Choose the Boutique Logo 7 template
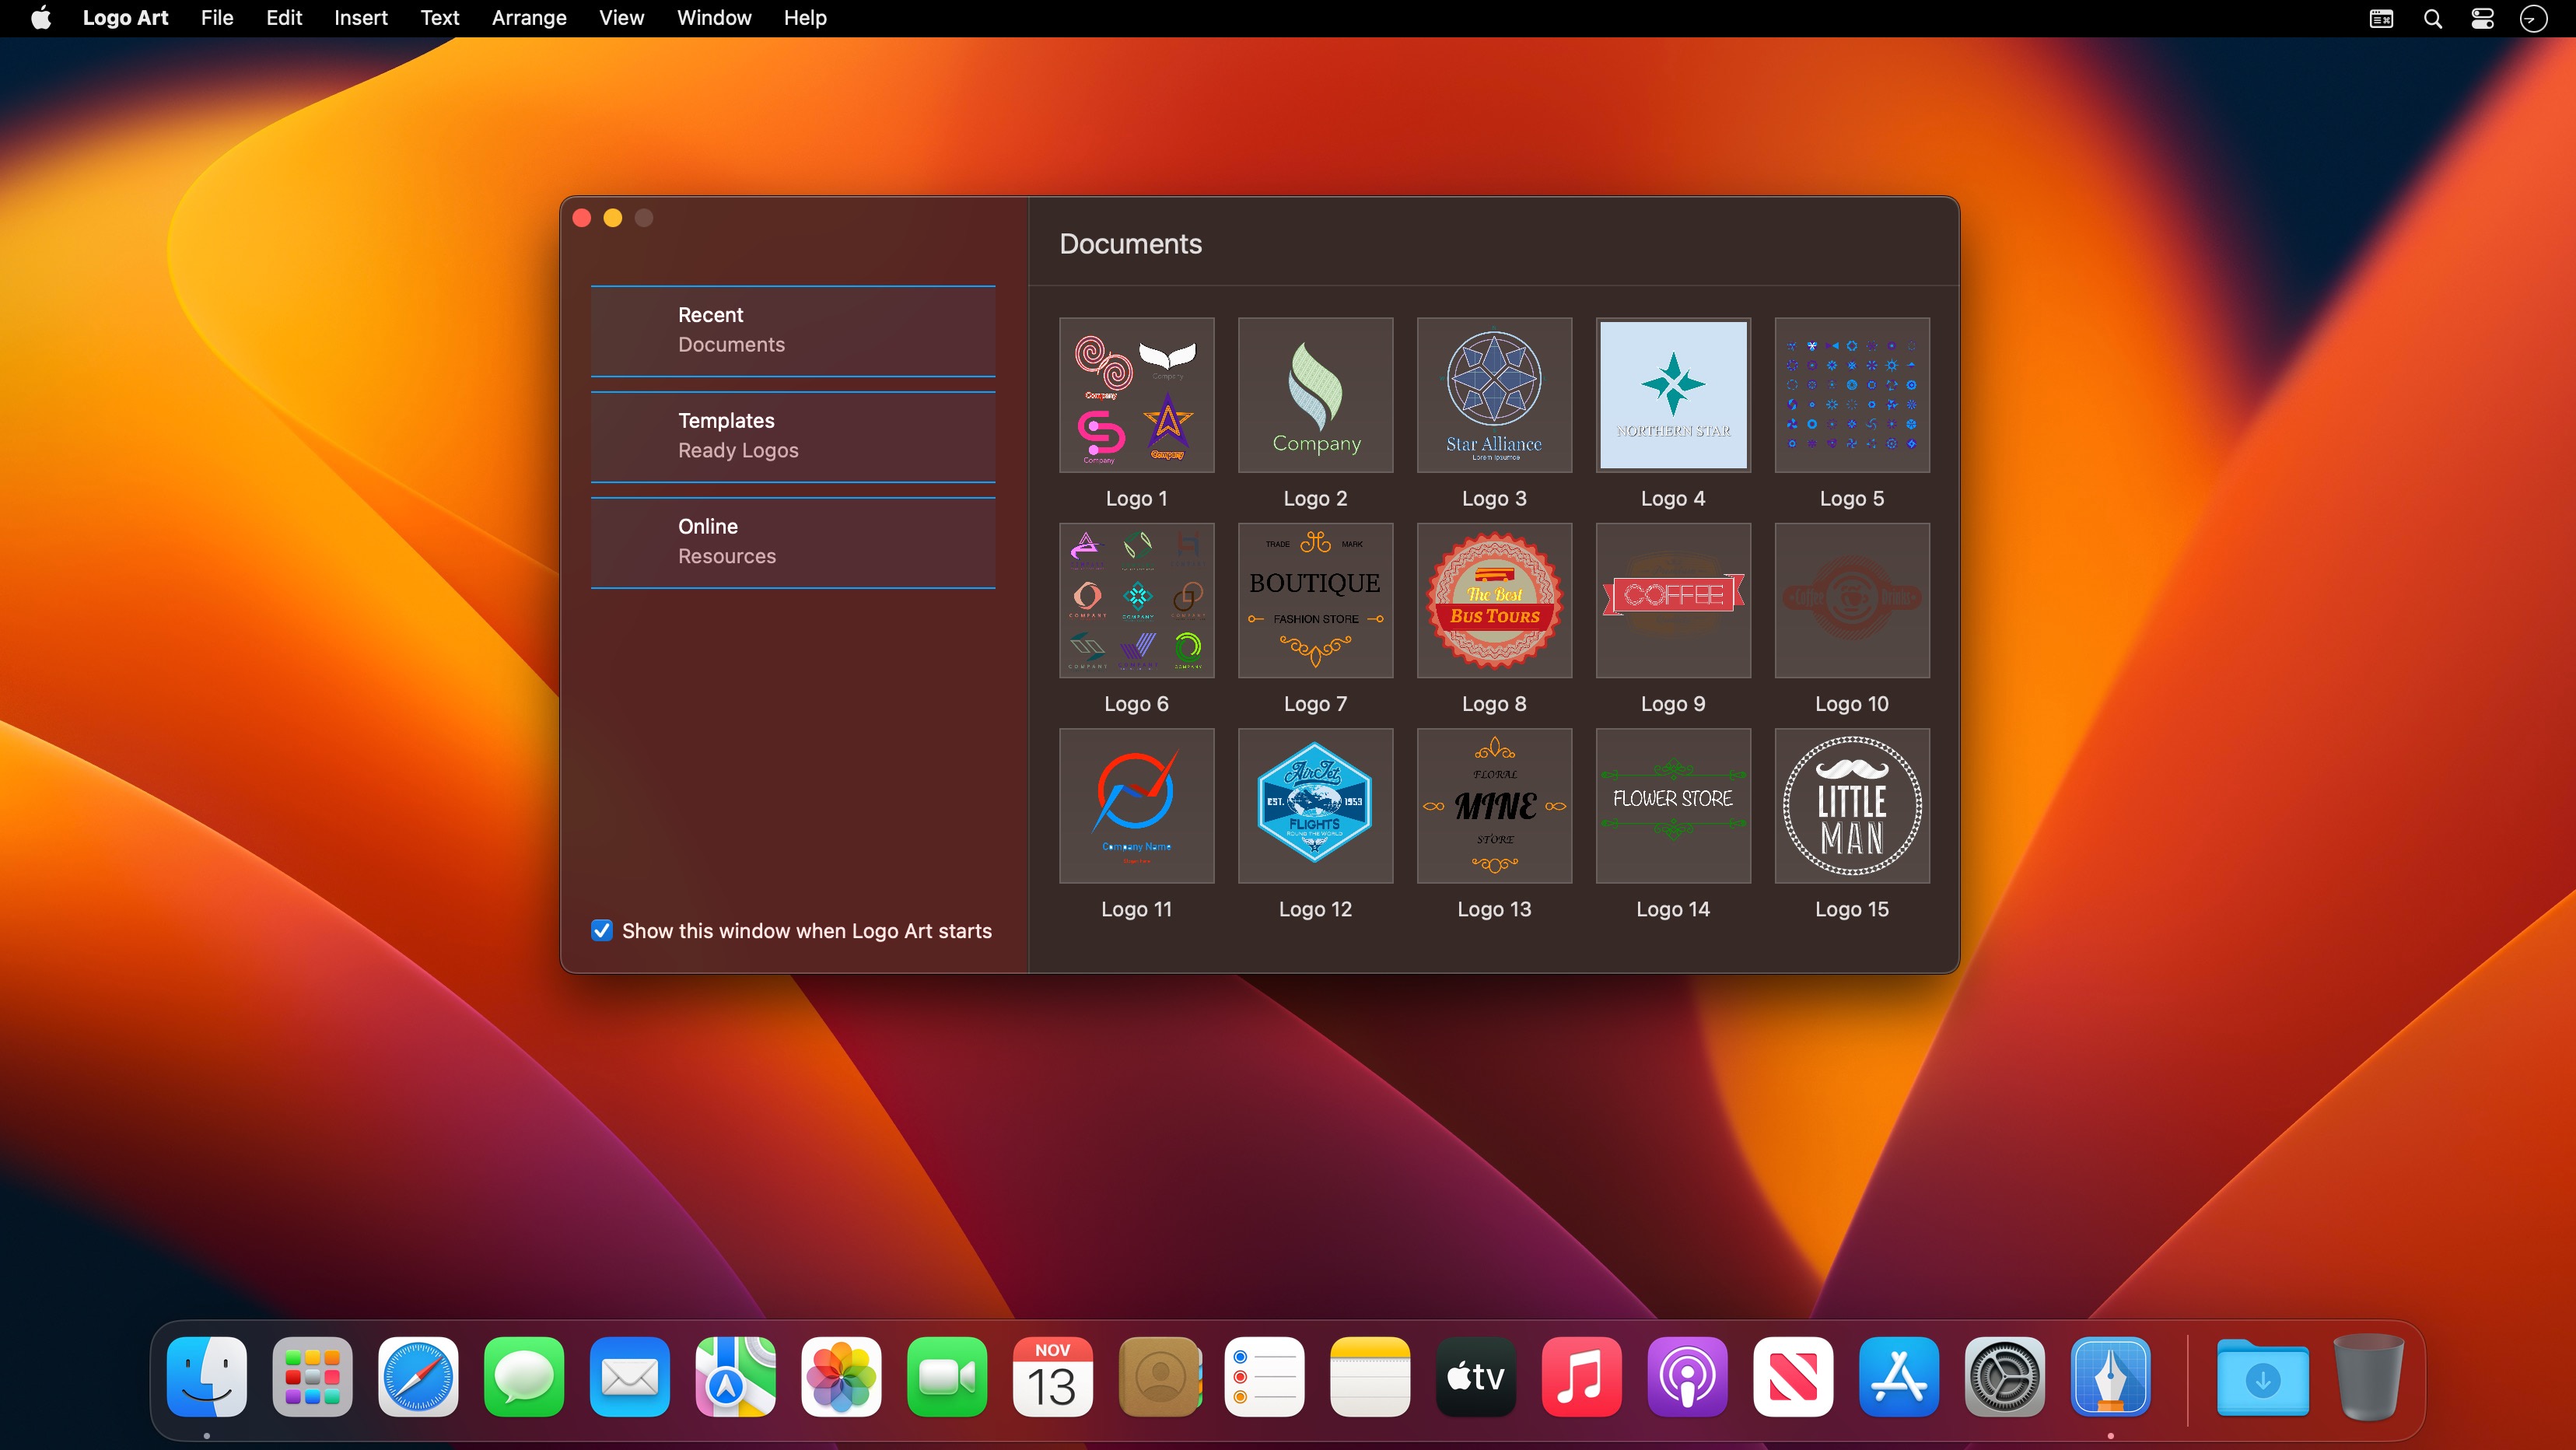 pyautogui.click(x=1315, y=600)
